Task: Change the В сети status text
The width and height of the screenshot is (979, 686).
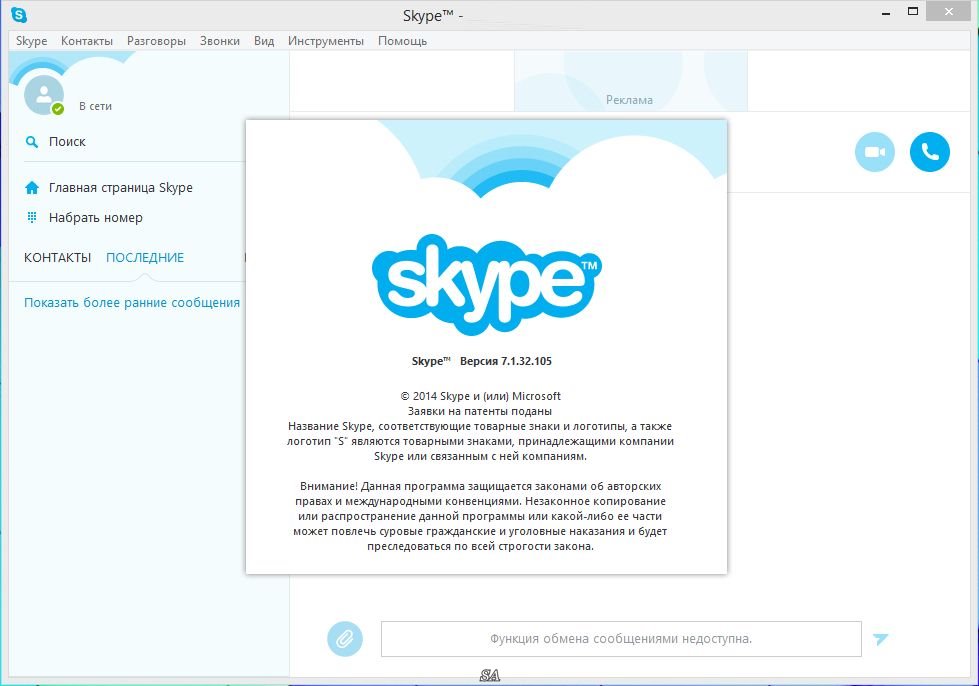Action: (96, 106)
